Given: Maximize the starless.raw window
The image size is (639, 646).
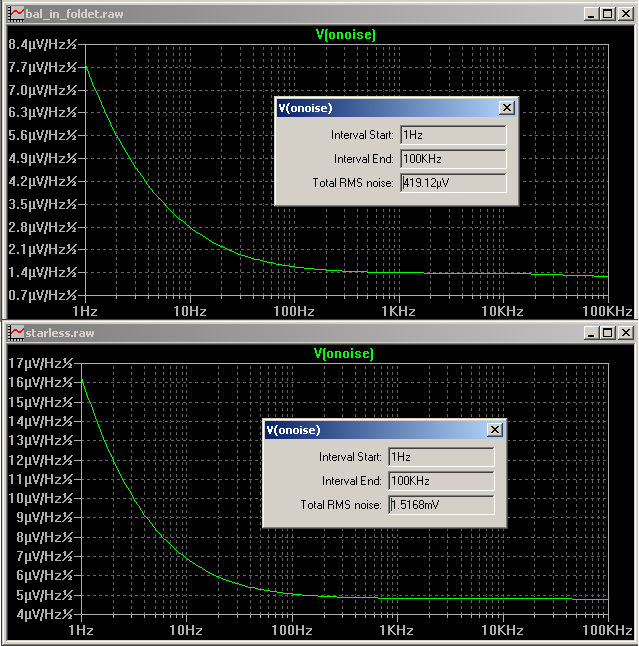Looking at the screenshot, I should point(608,332).
